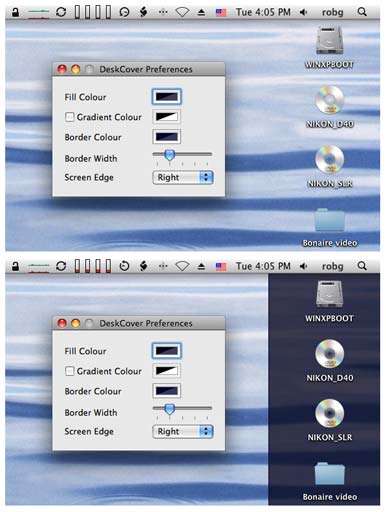Click the Border Width slider in upper Preferences window
This screenshot has height=512, width=386.
pos(182,155)
